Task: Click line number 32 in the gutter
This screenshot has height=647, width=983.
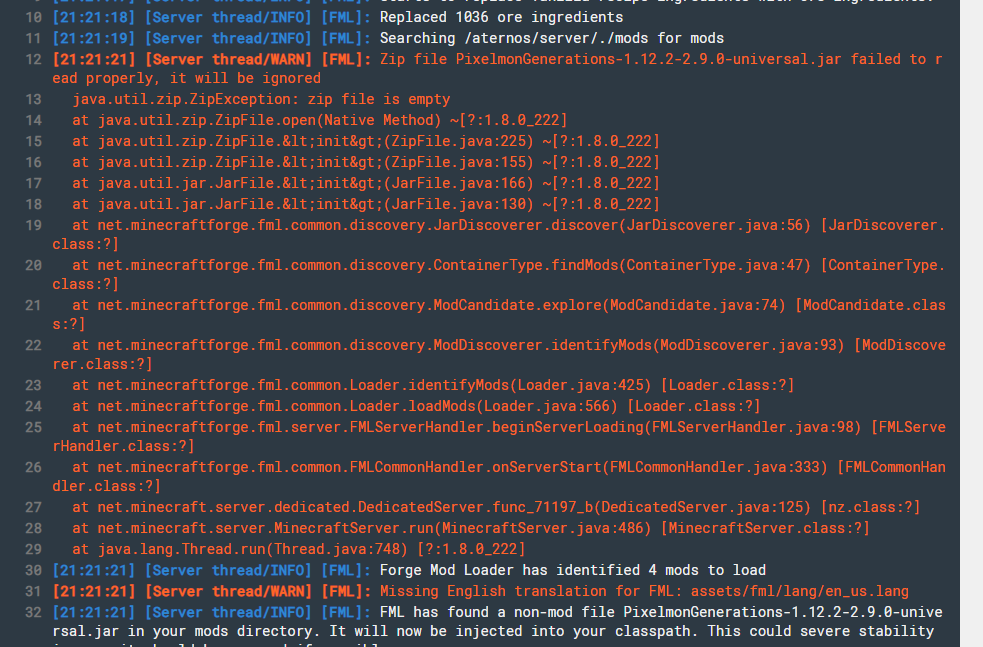Action: tap(33, 613)
